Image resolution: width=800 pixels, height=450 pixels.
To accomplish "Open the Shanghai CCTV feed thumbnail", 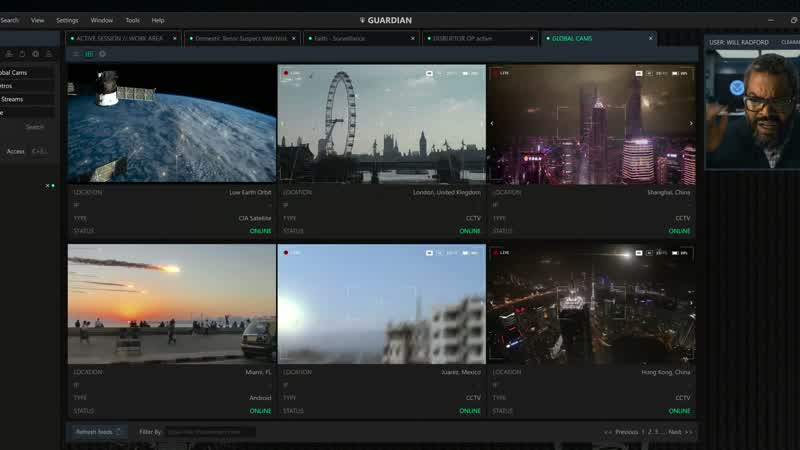I will point(591,124).
